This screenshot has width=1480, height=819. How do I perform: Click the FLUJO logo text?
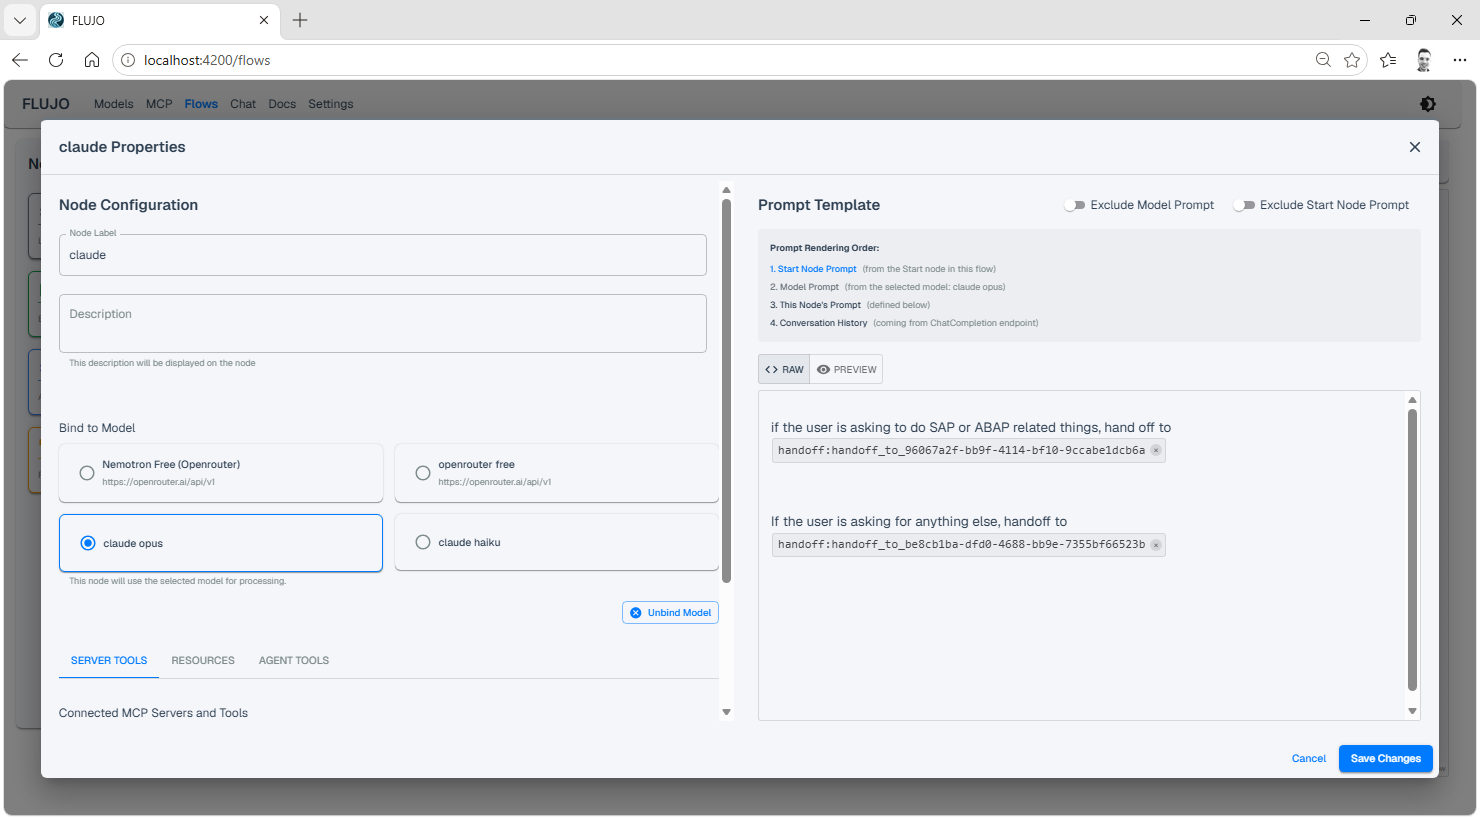46,104
